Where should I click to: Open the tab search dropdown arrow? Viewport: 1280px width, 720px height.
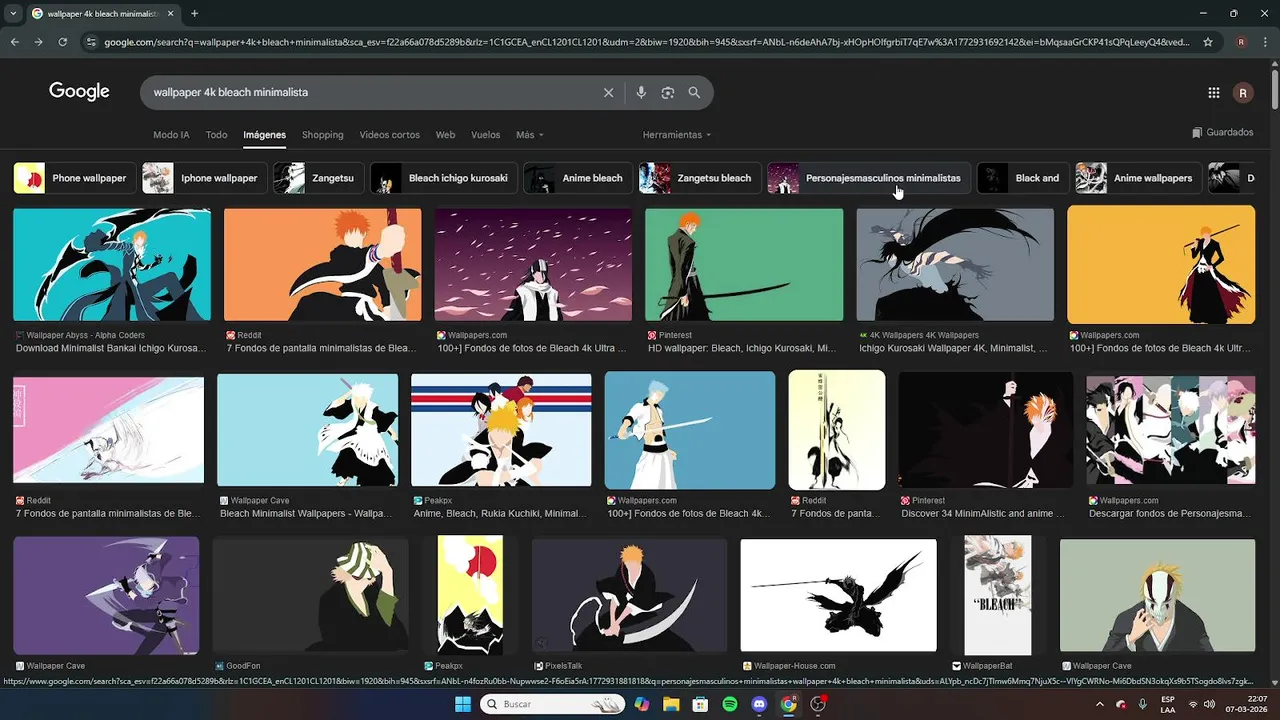click(x=12, y=13)
